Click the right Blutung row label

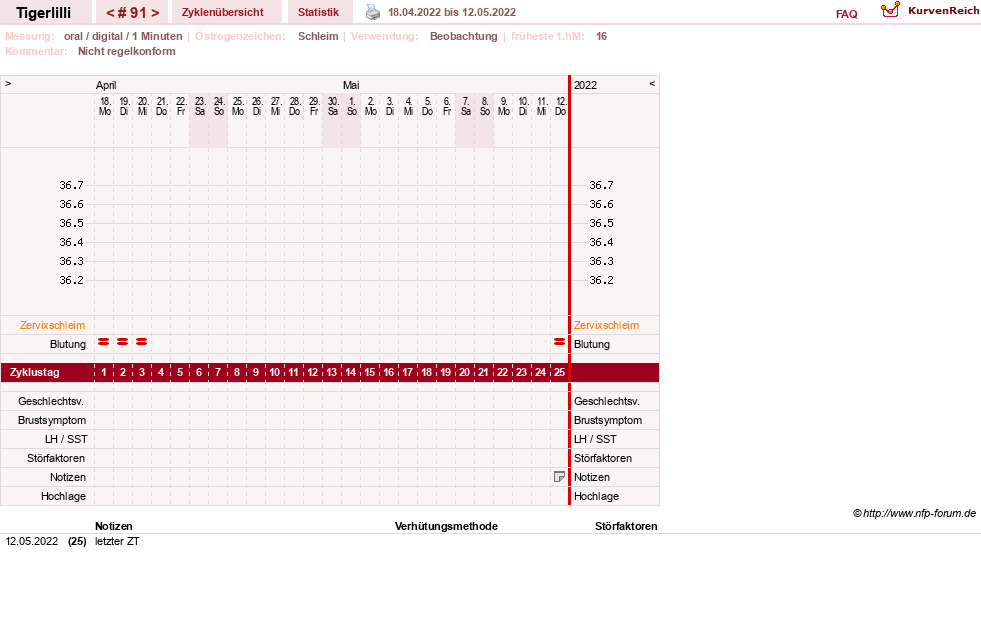point(592,344)
